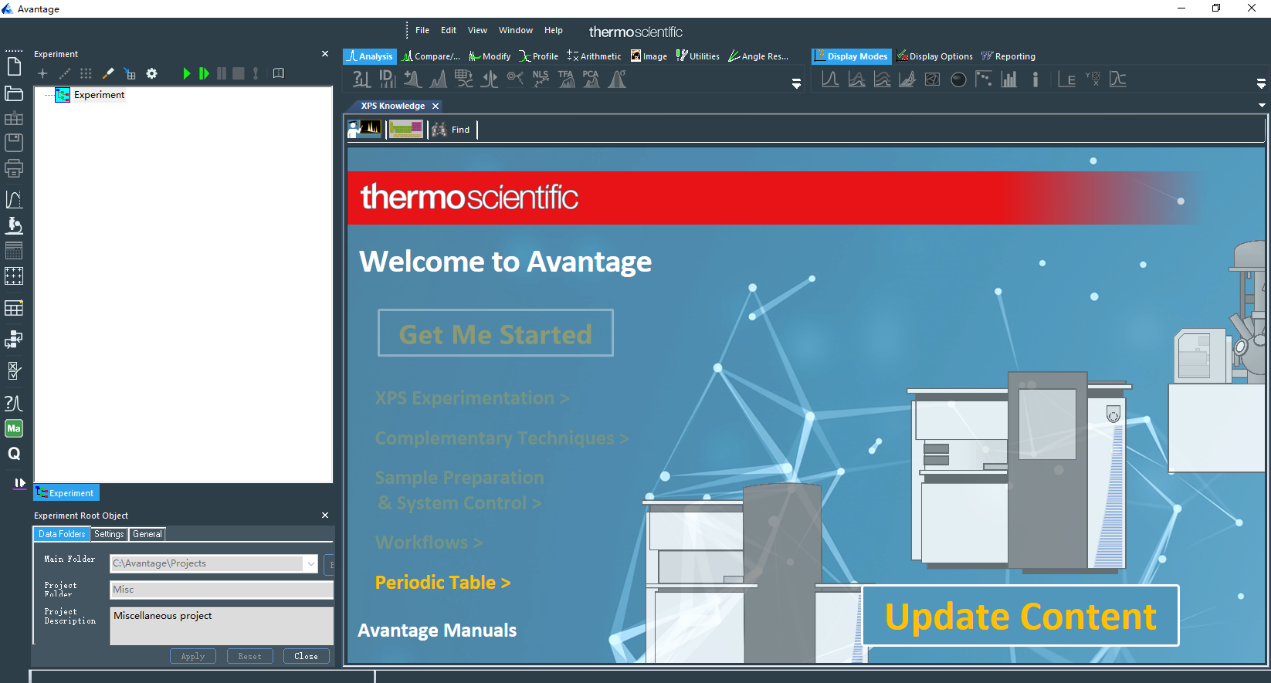This screenshot has width=1271, height=683.
Task: Click the New document icon in left sidebar
Action: click(14, 67)
